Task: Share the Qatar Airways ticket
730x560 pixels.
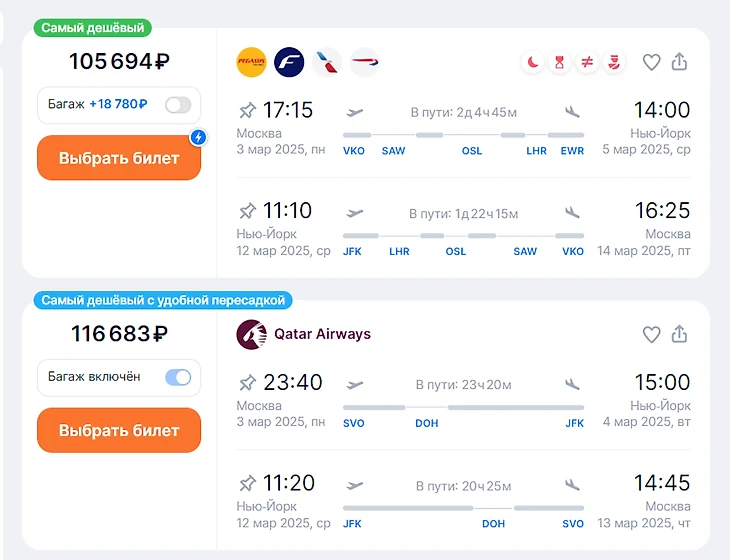Action: point(680,334)
